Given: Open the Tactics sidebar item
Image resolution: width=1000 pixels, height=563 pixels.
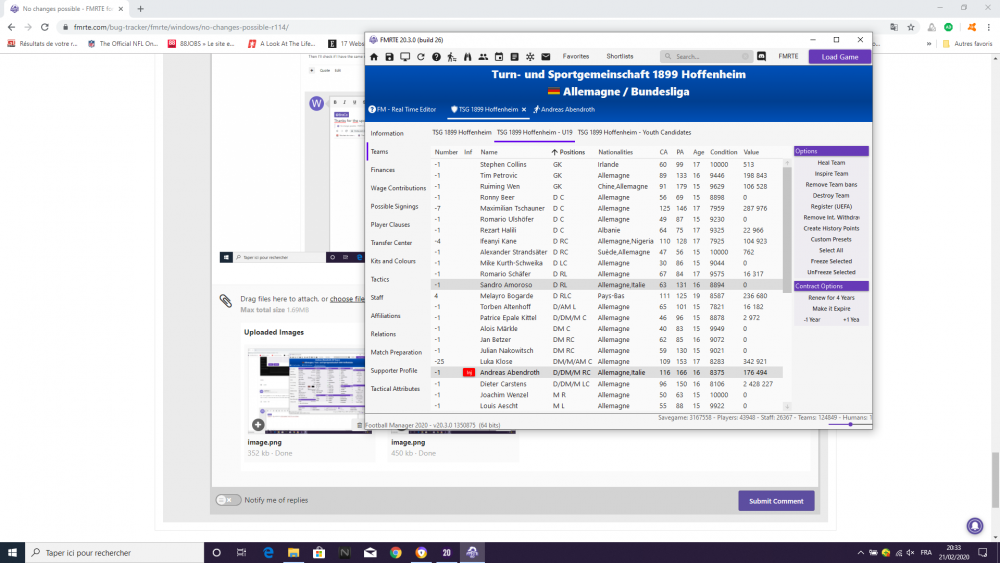Looking at the screenshot, I should (x=380, y=279).
